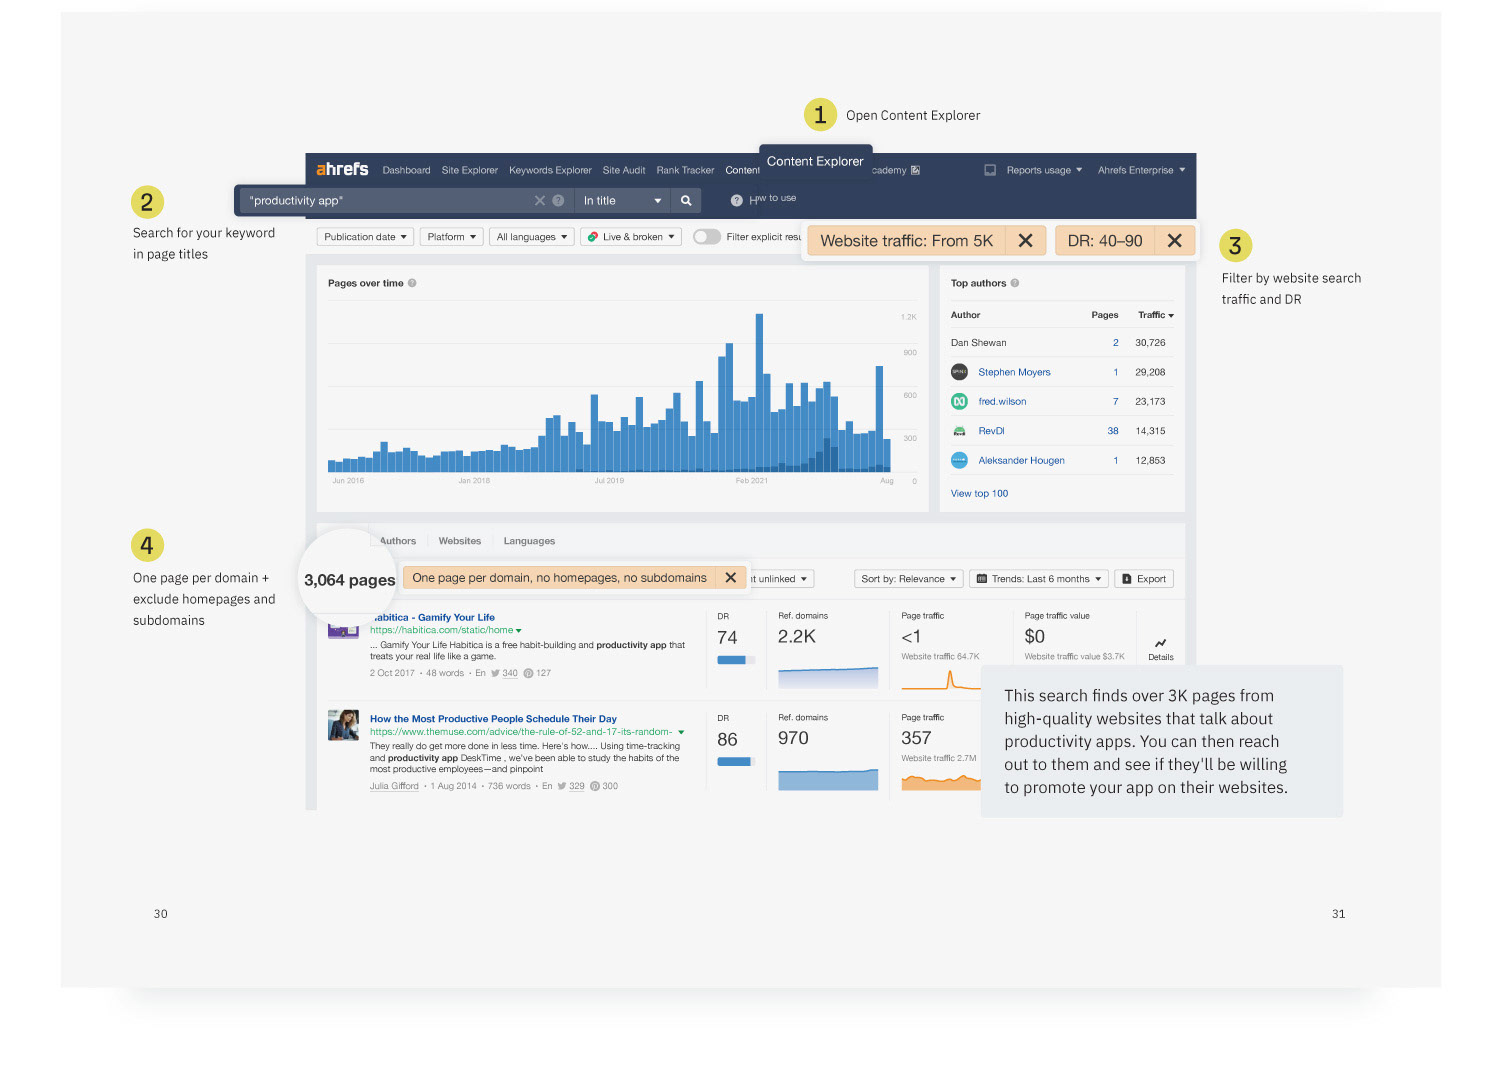
Task: Sort top authors by the Traffic column
Action: point(1155,315)
